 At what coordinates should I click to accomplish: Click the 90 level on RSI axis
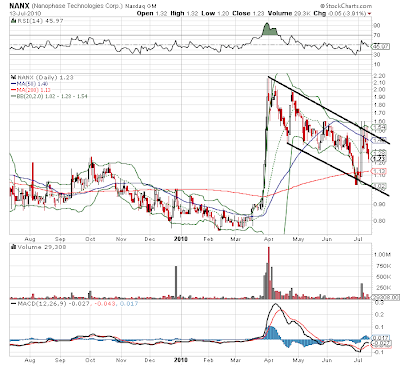(377, 26)
